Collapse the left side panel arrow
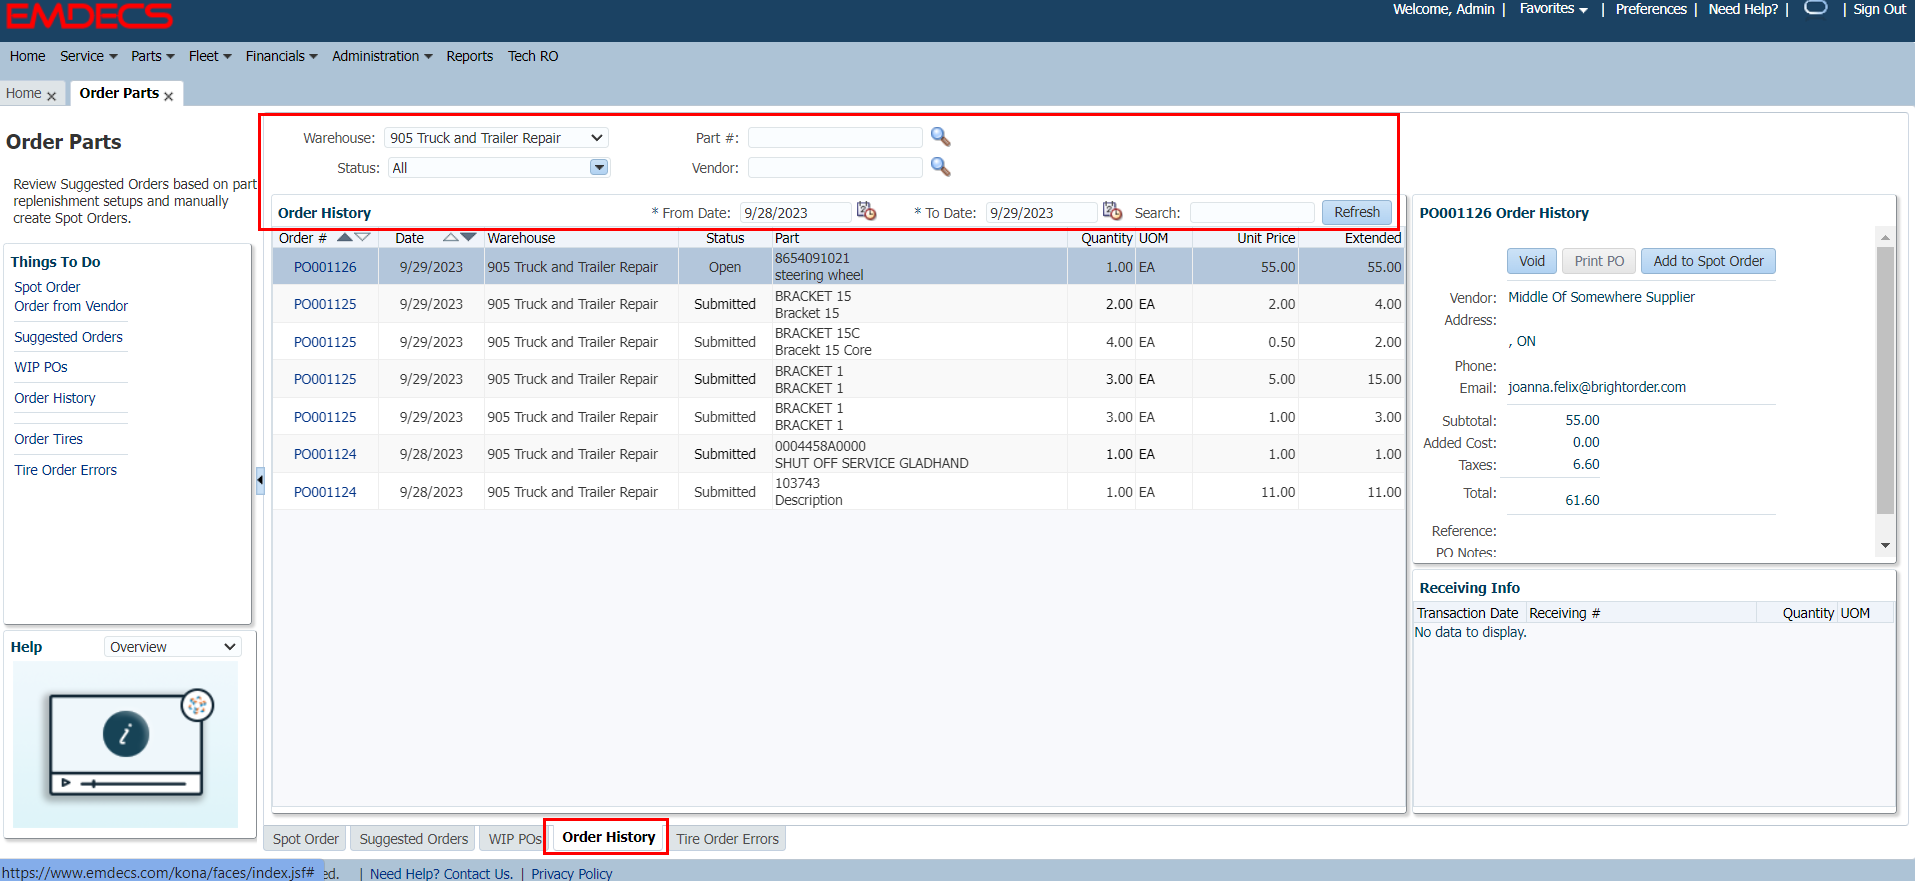 coord(260,481)
